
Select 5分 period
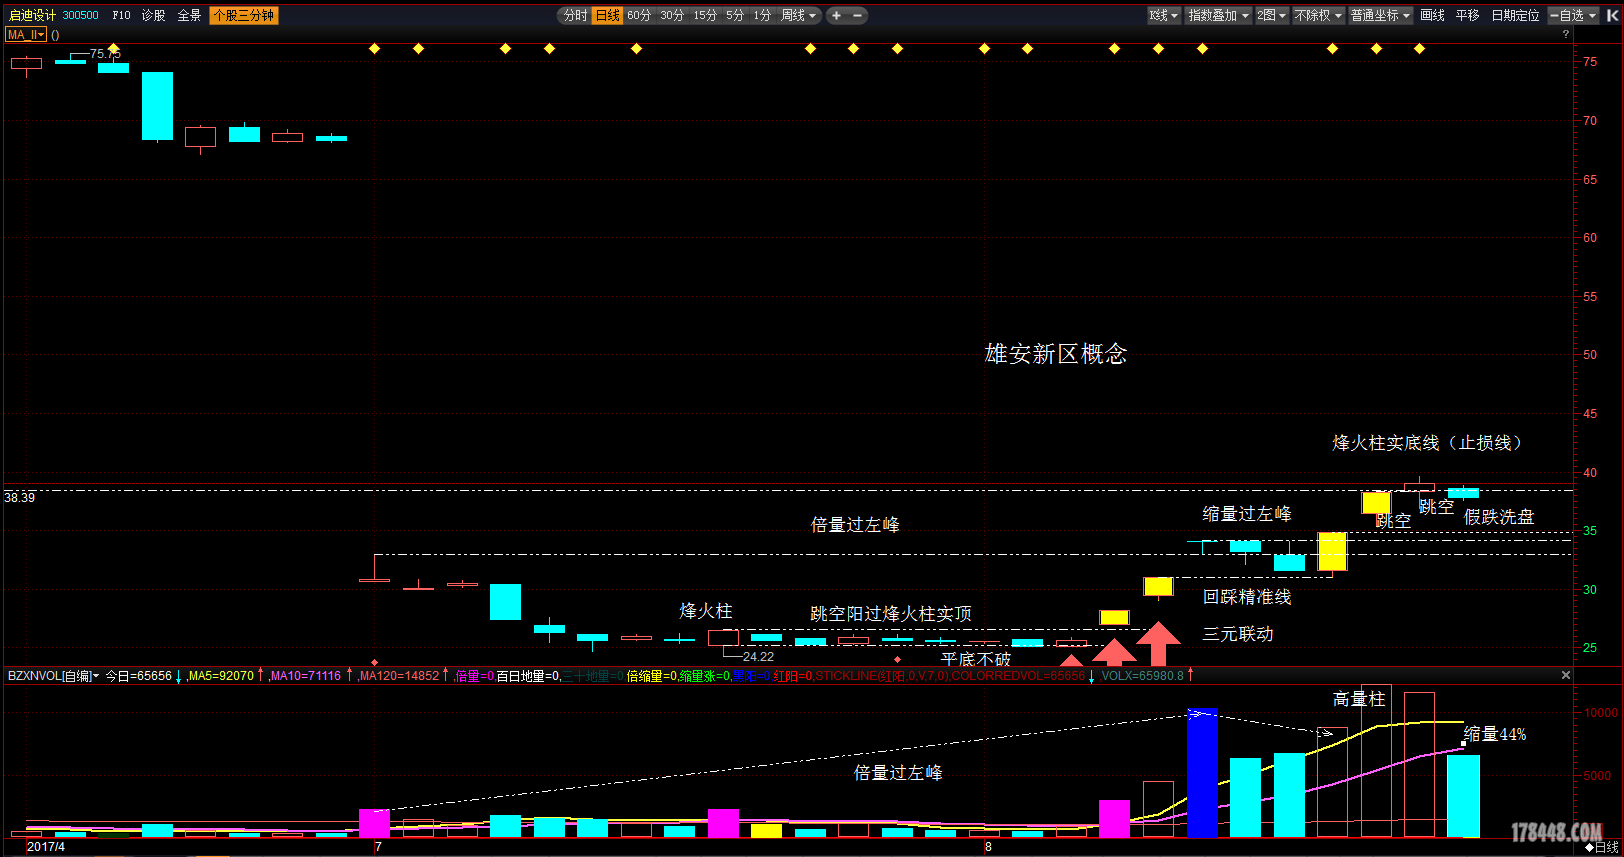tap(735, 15)
